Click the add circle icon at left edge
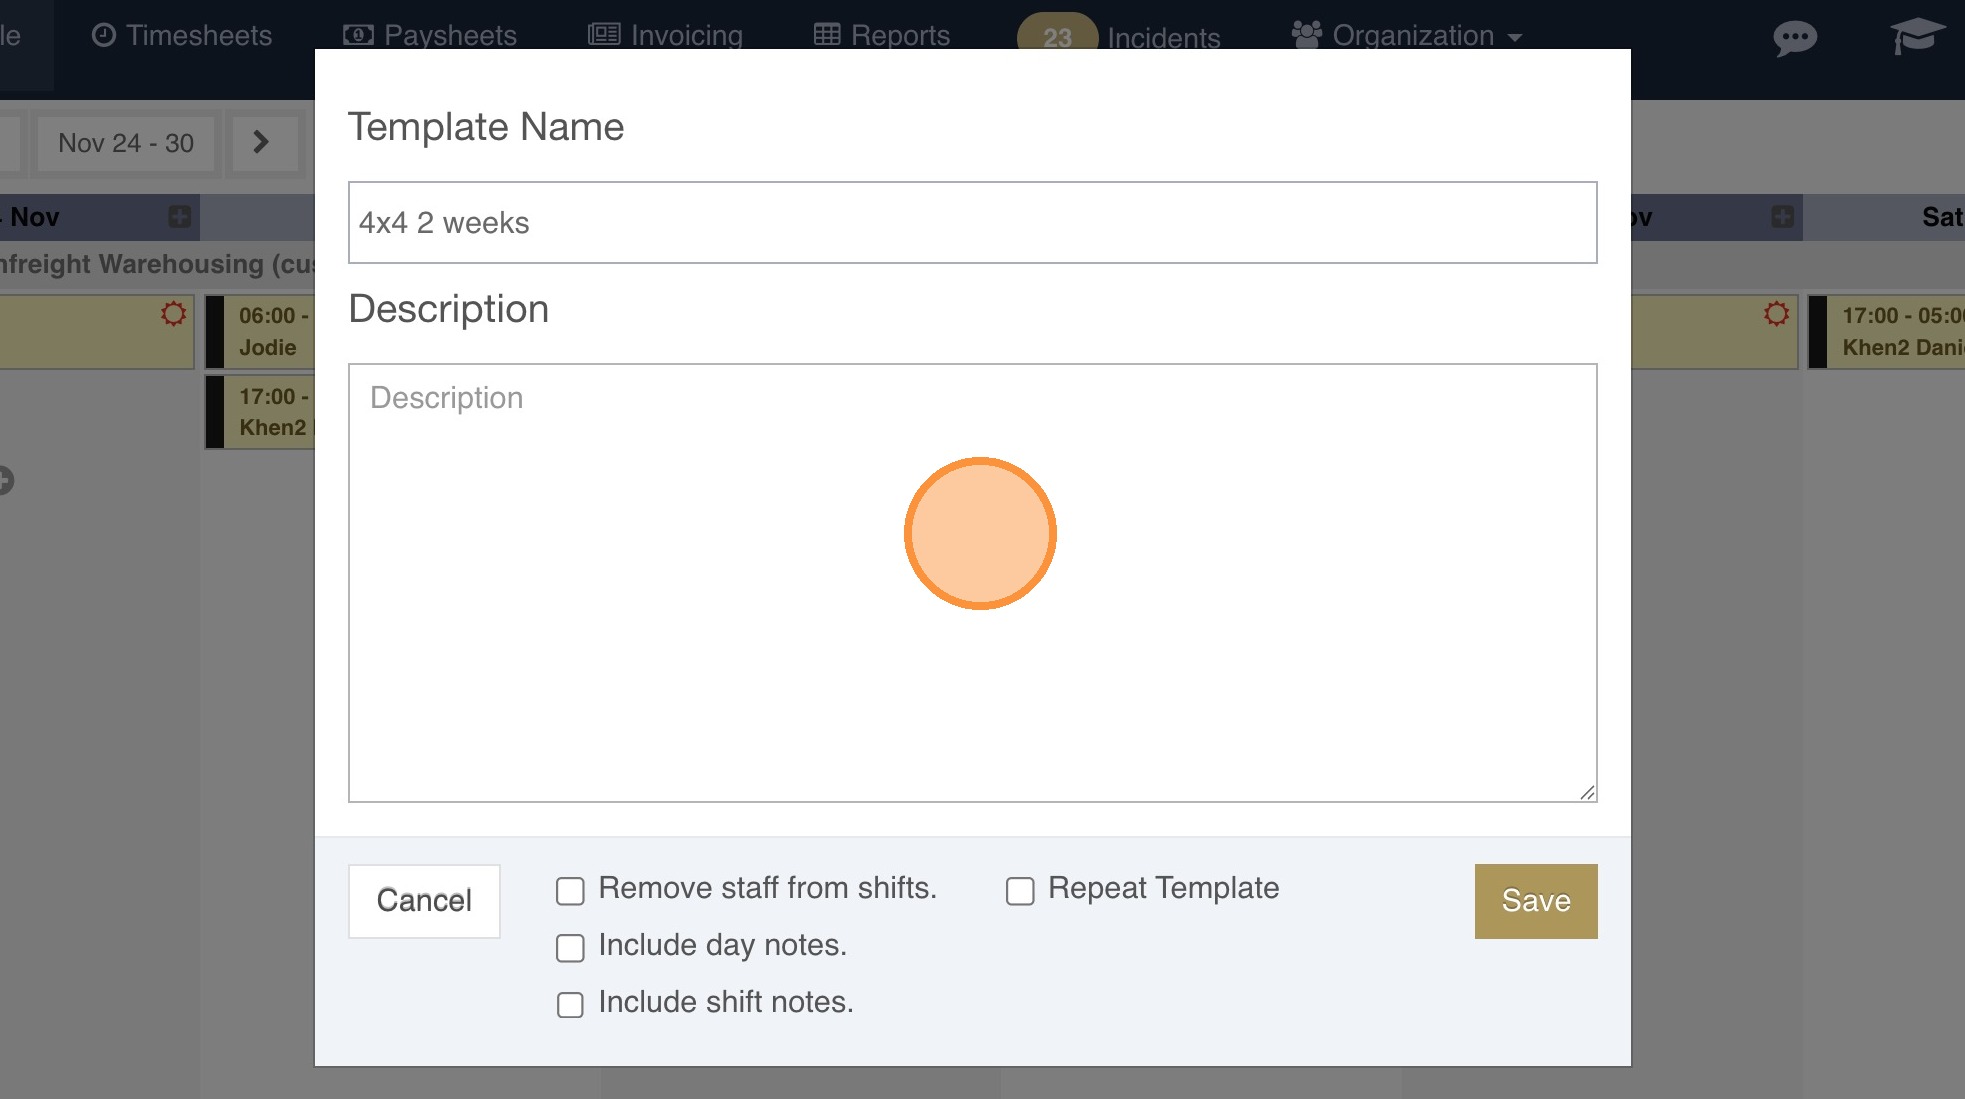The height and width of the screenshot is (1099, 1965). tap(5, 481)
